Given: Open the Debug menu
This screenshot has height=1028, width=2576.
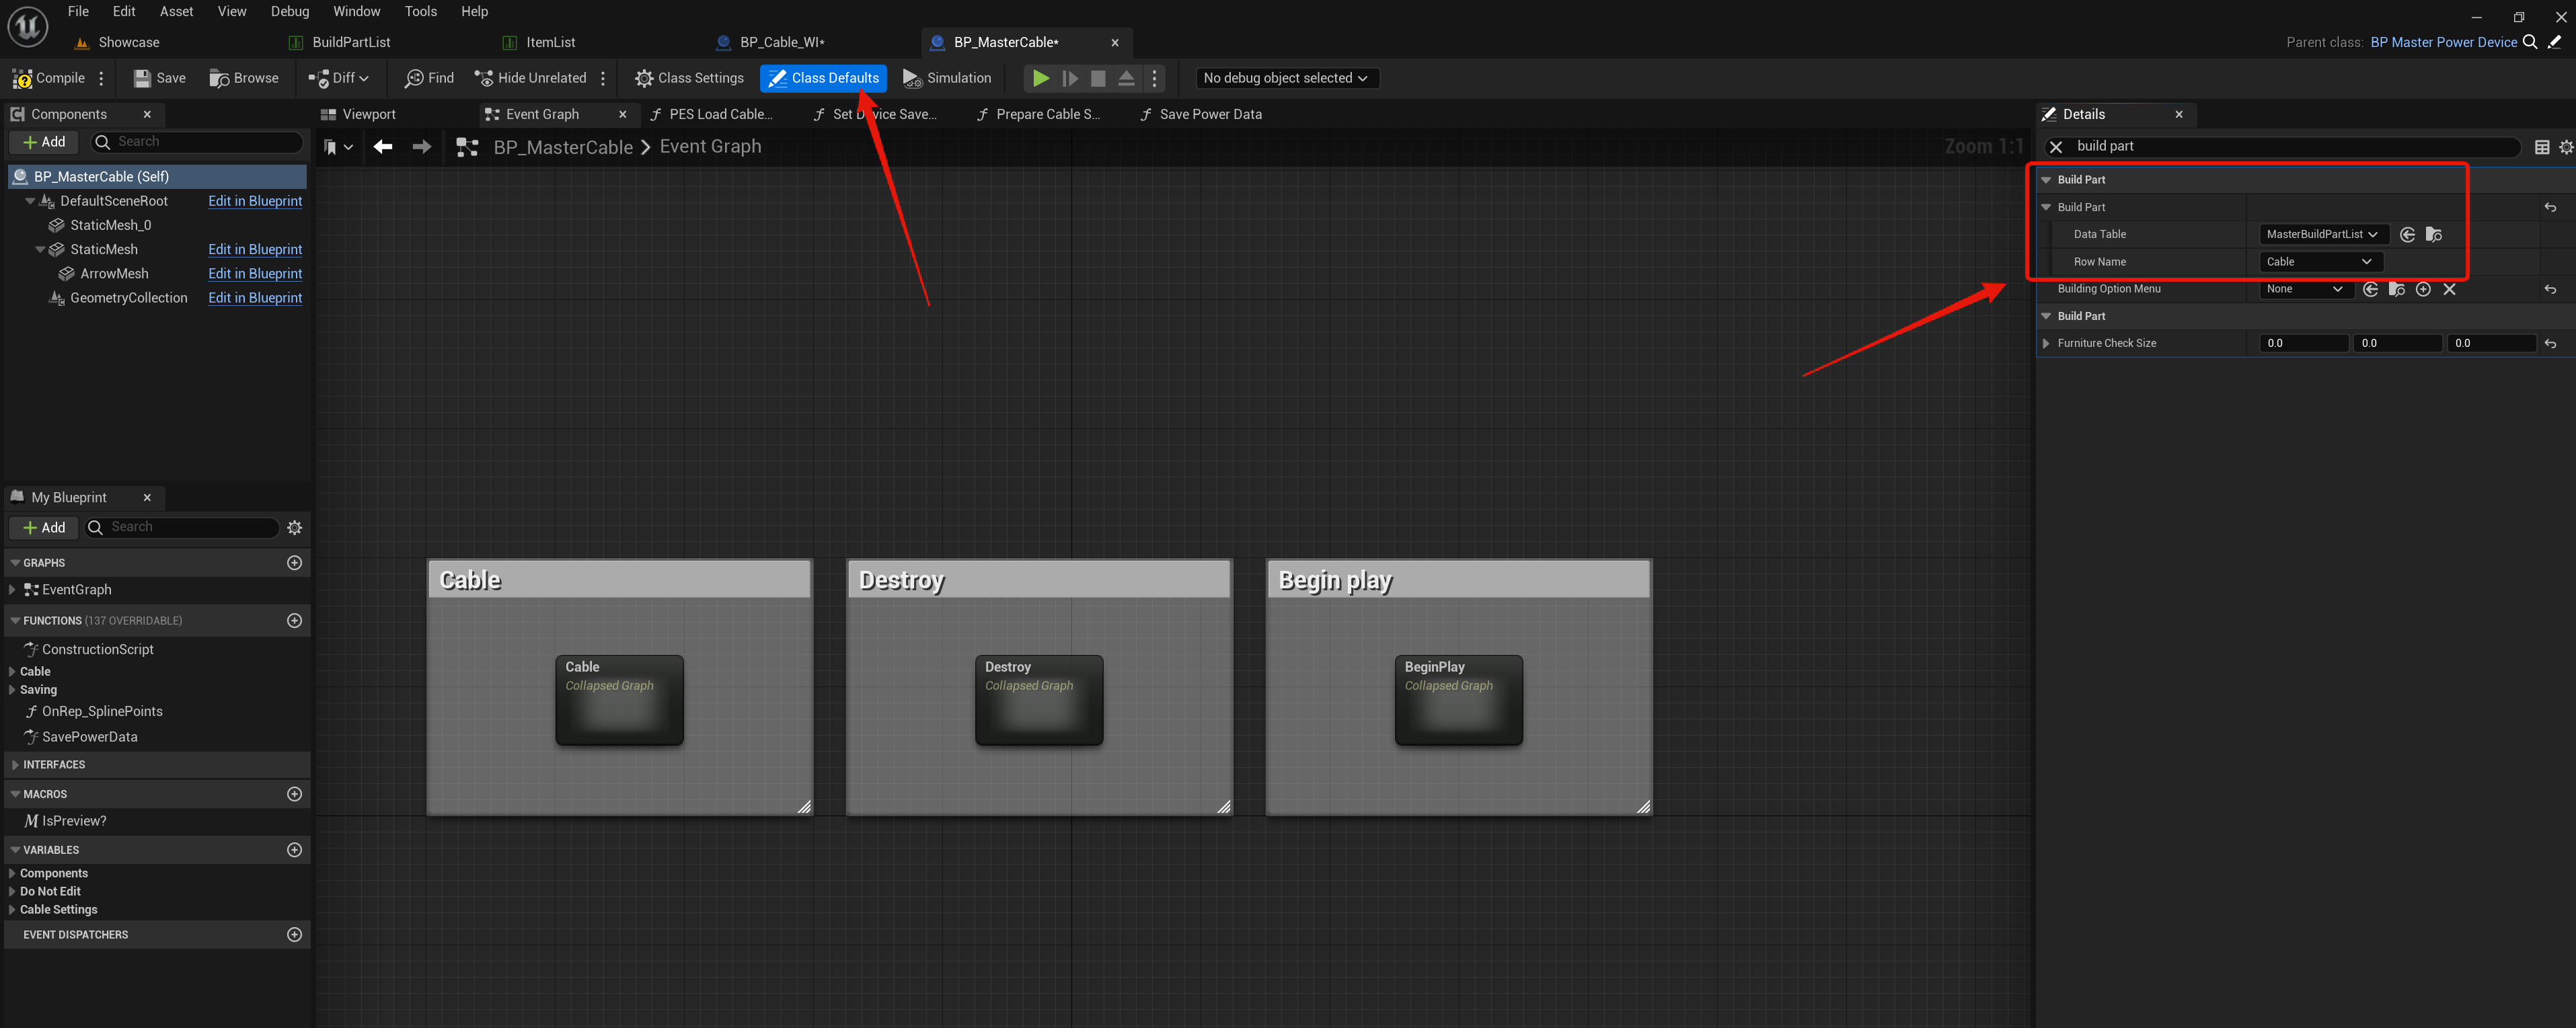Looking at the screenshot, I should pyautogui.click(x=289, y=11).
